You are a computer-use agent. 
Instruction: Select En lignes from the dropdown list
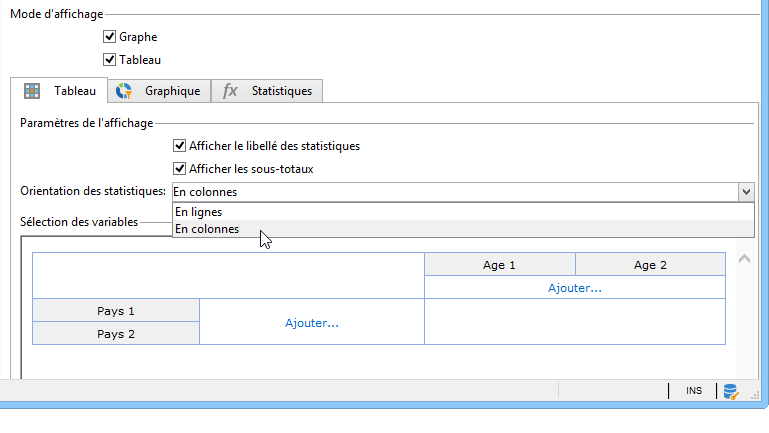tap(198, 212)
